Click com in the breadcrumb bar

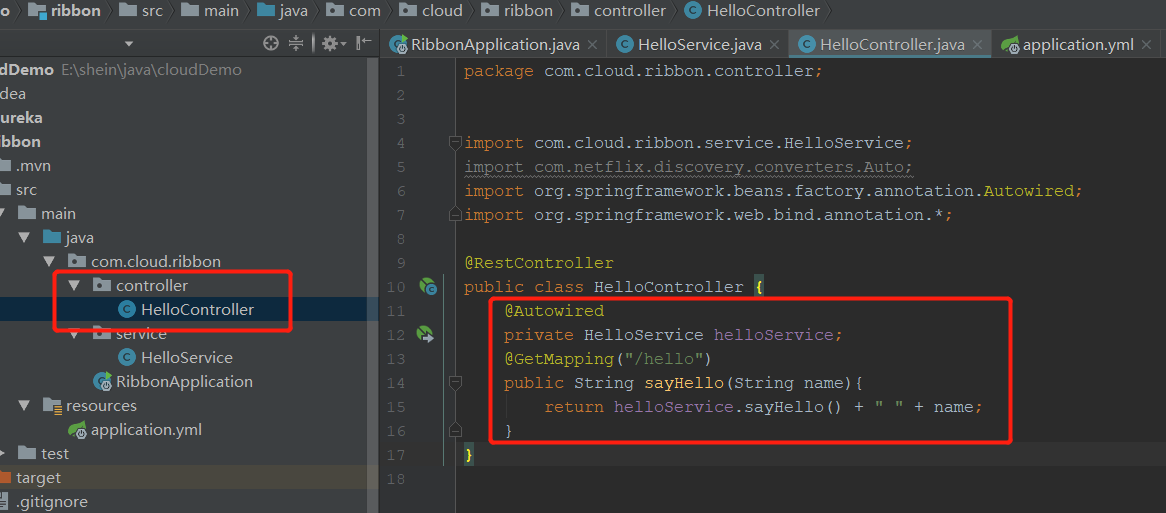point(364,11)
